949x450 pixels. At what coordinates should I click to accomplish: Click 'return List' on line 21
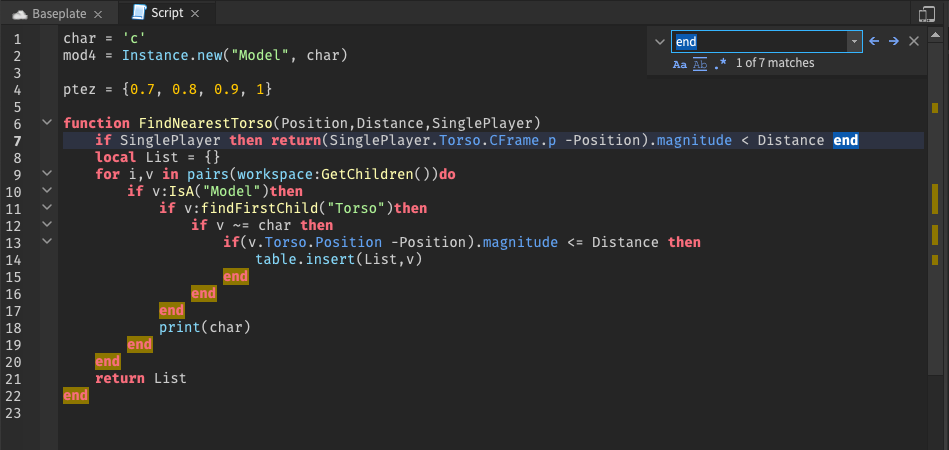(x=140, y=378)
